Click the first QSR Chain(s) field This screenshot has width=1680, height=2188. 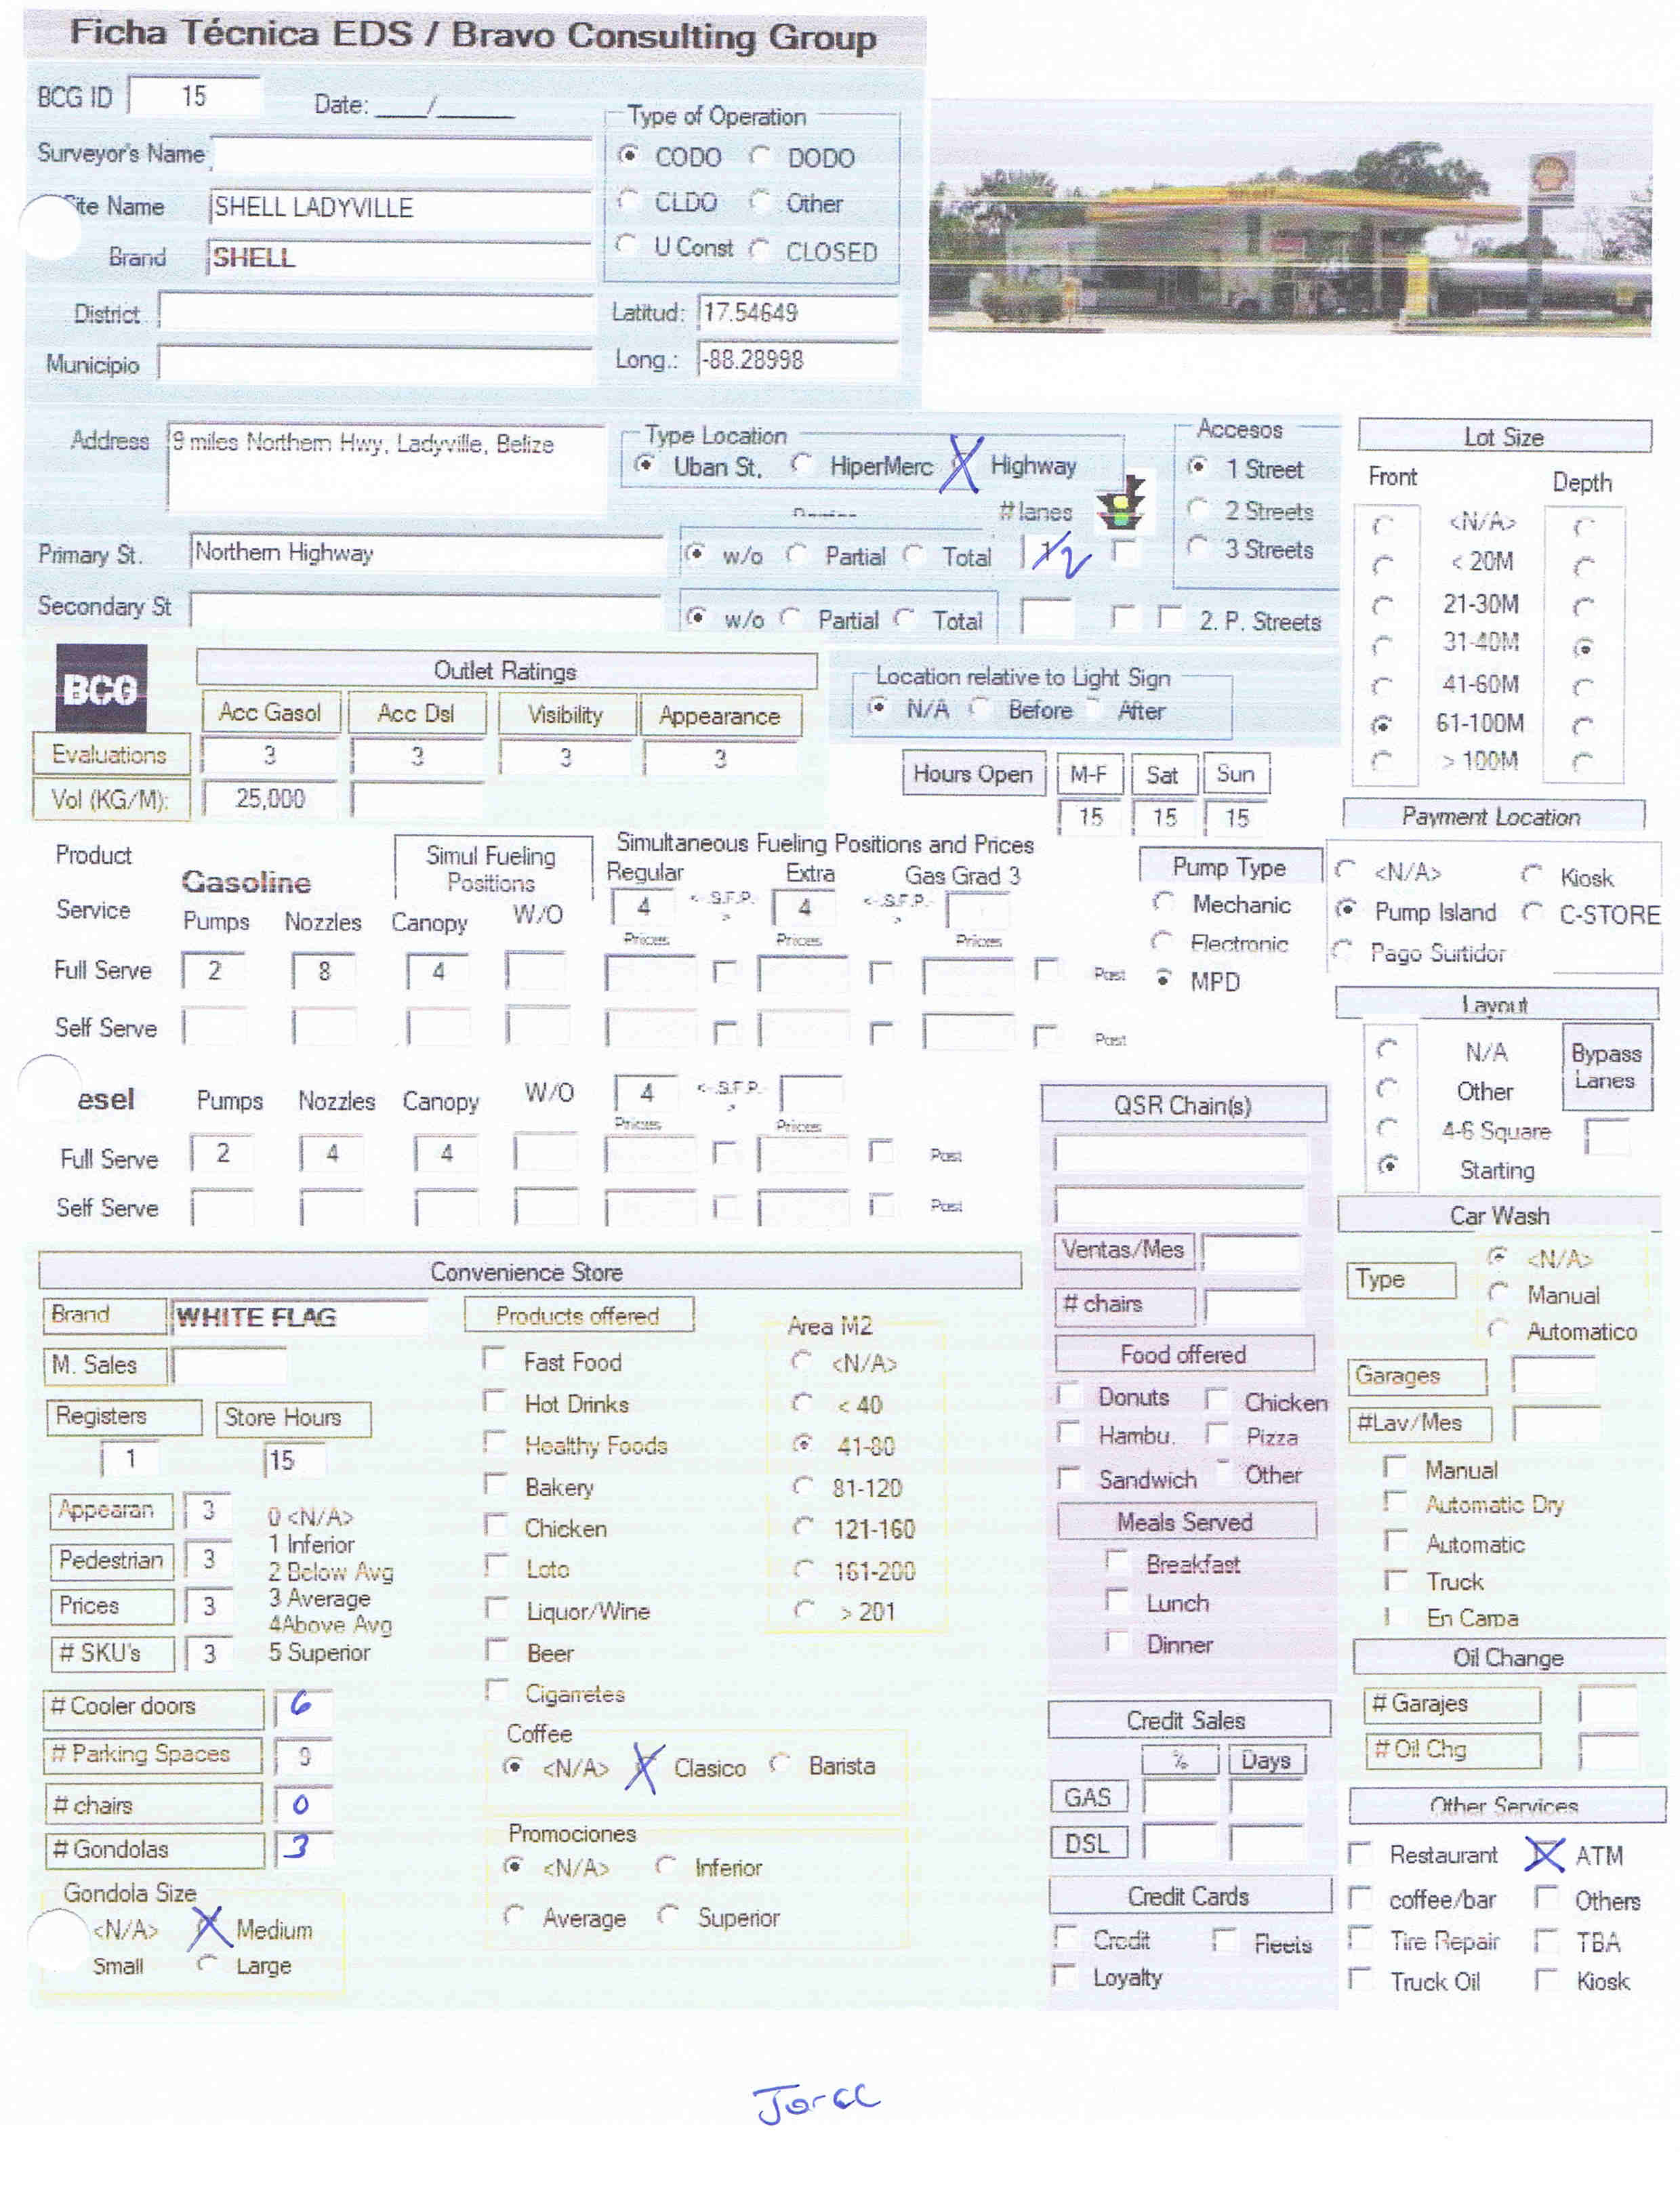1180,1154
